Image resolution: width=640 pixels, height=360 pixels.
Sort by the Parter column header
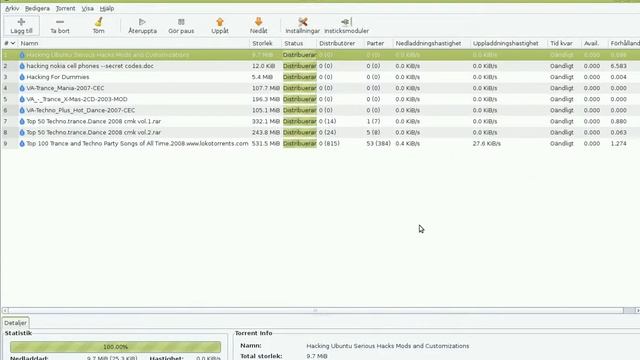(x=378, y=43)
